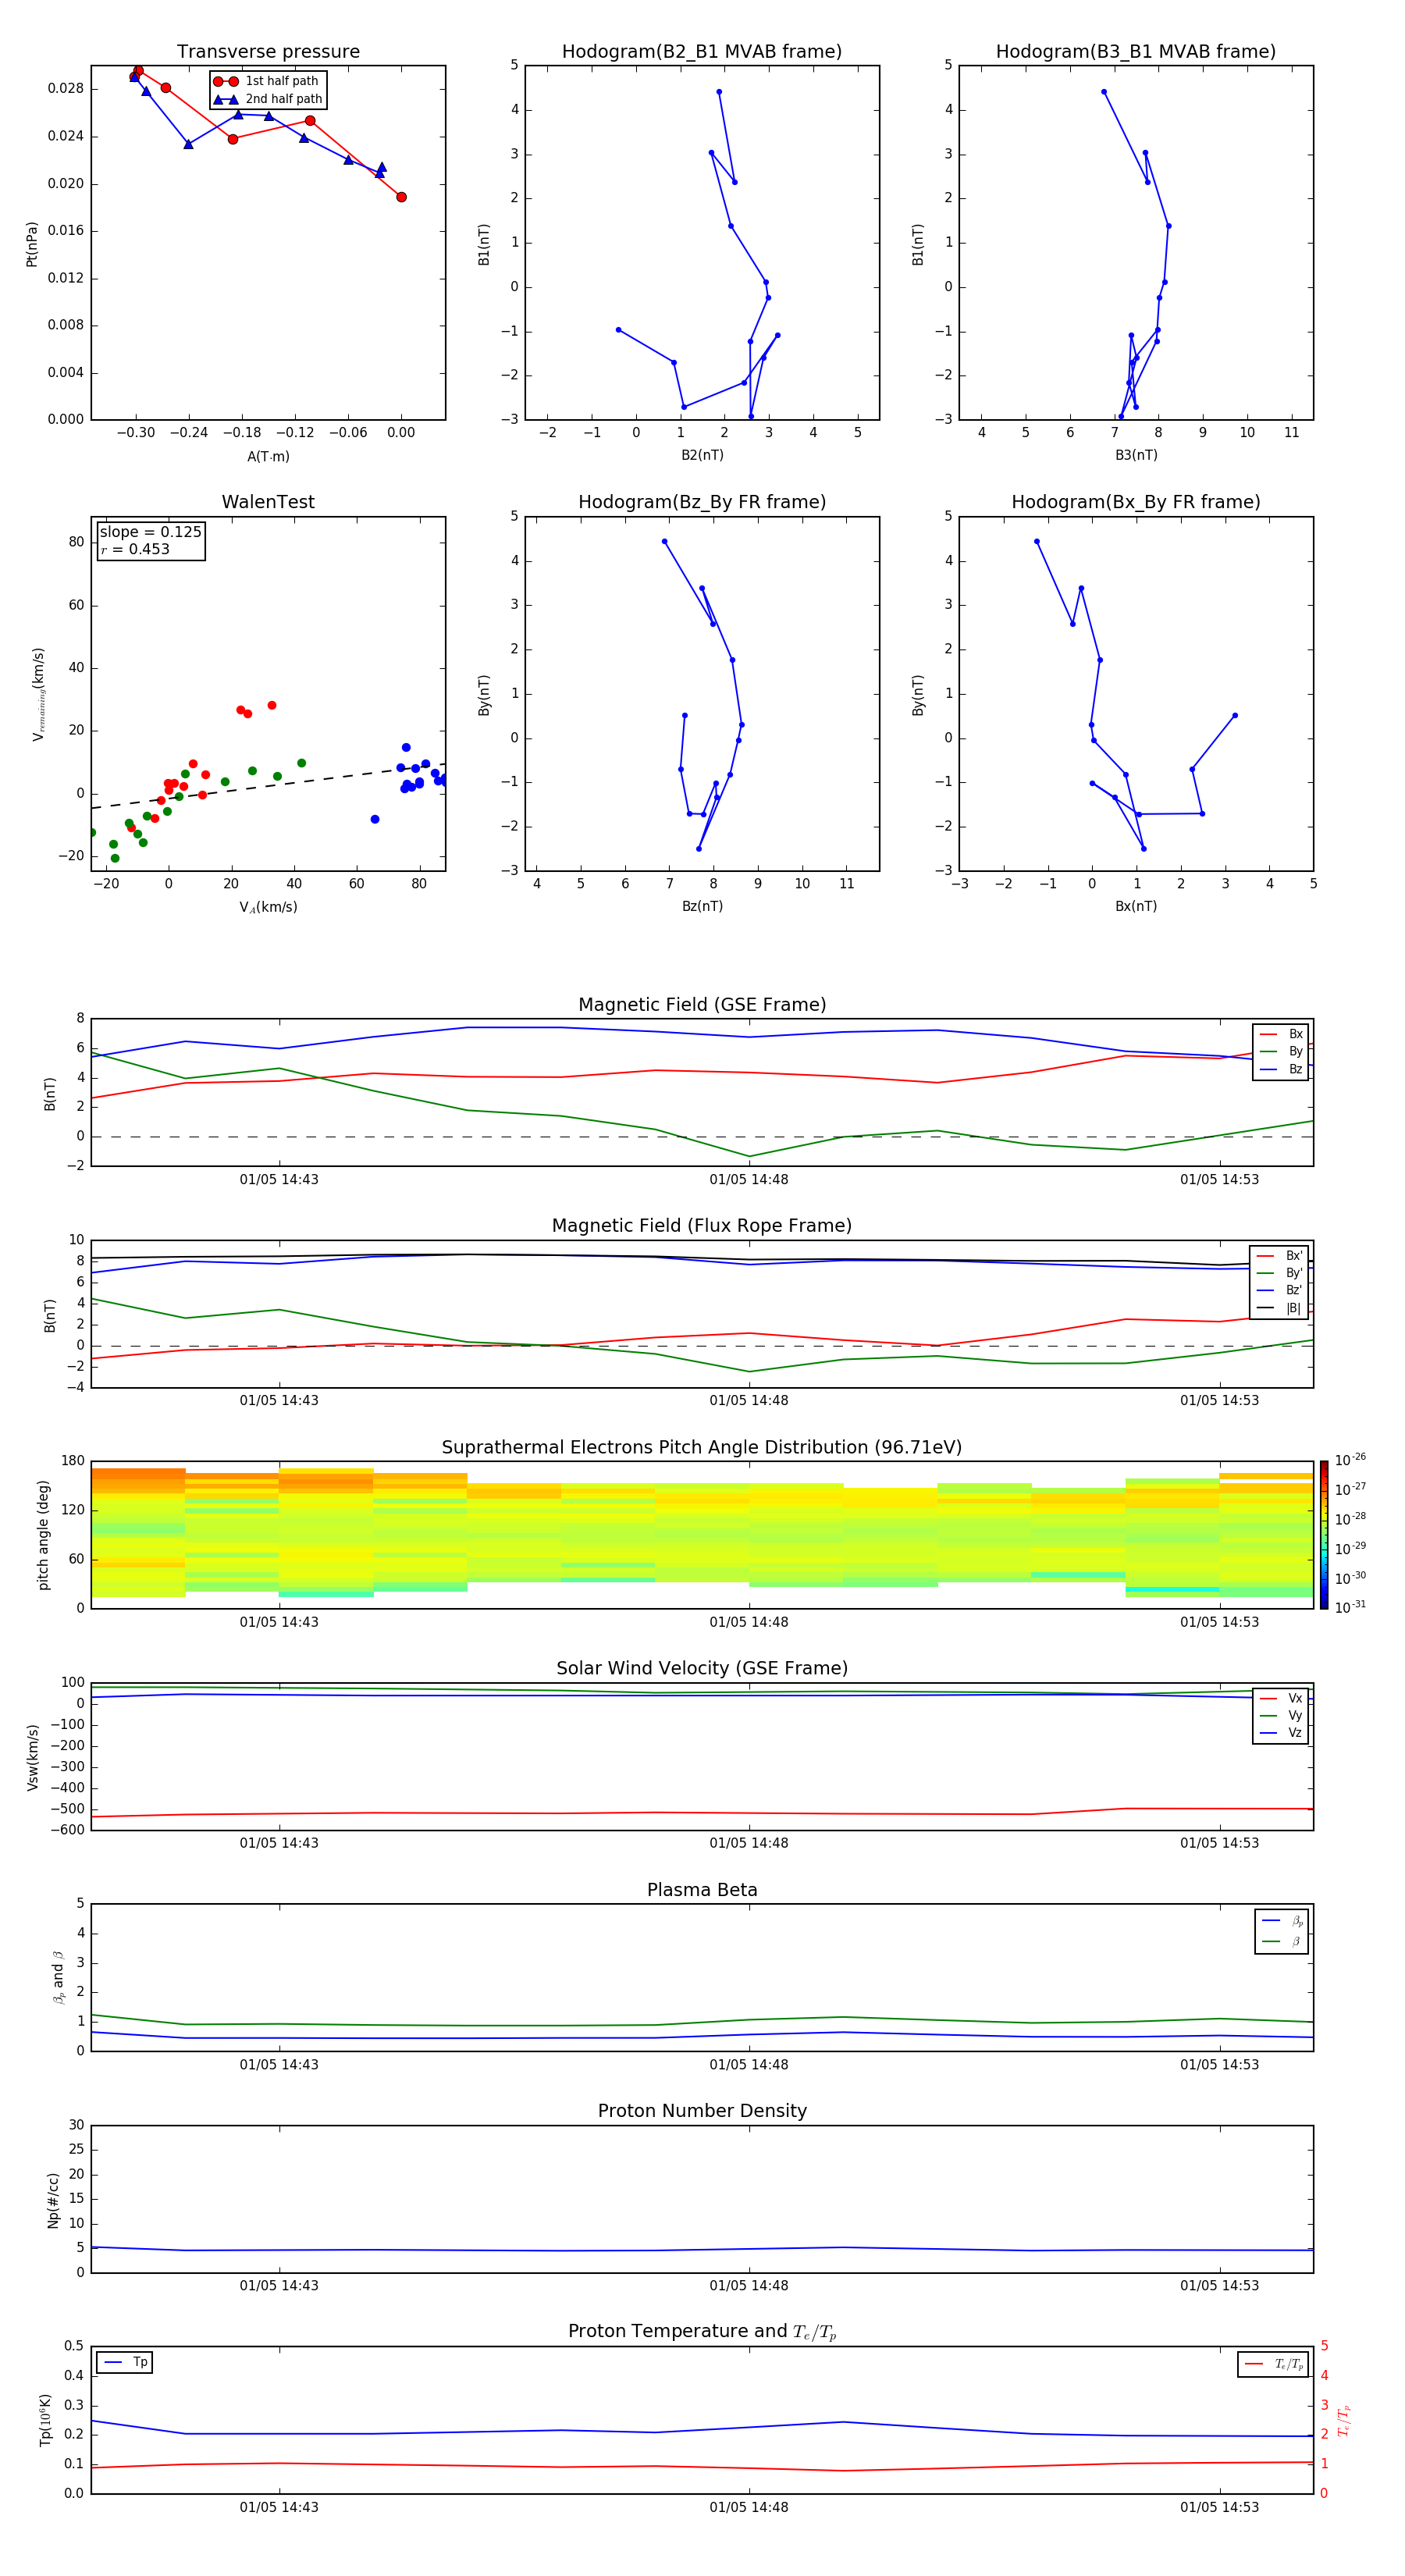
Task: Select the "Hodogram(B3_B1 MVAB frame)" title
Action: pyautogui.click(x=1135, y=52)
